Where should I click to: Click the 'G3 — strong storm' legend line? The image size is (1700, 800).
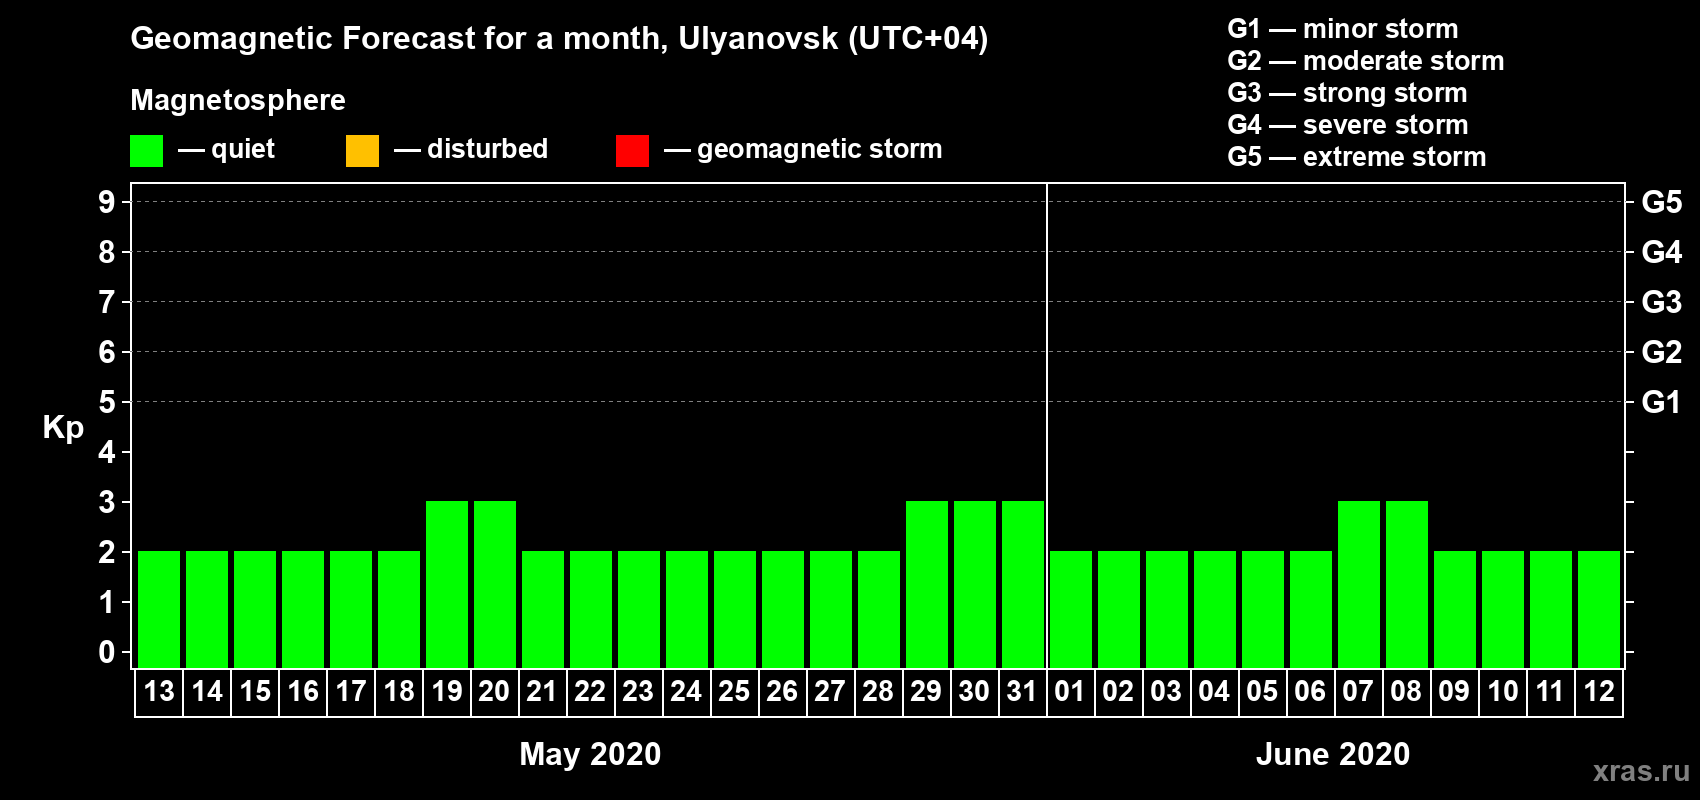click(x=1347, y=93)
